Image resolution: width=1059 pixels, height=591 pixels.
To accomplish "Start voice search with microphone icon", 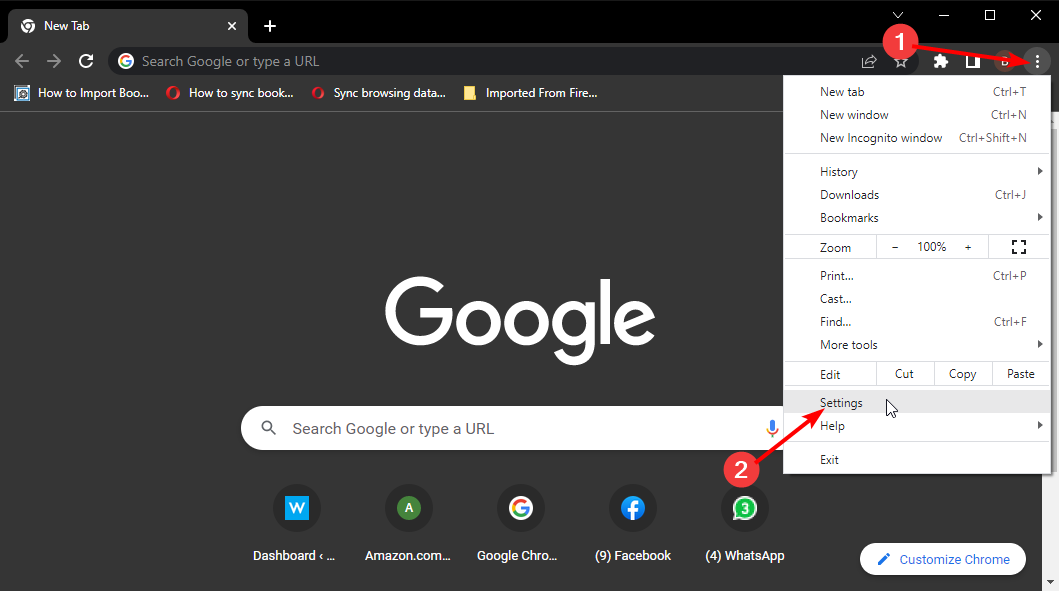I will [x=771, y=428].
